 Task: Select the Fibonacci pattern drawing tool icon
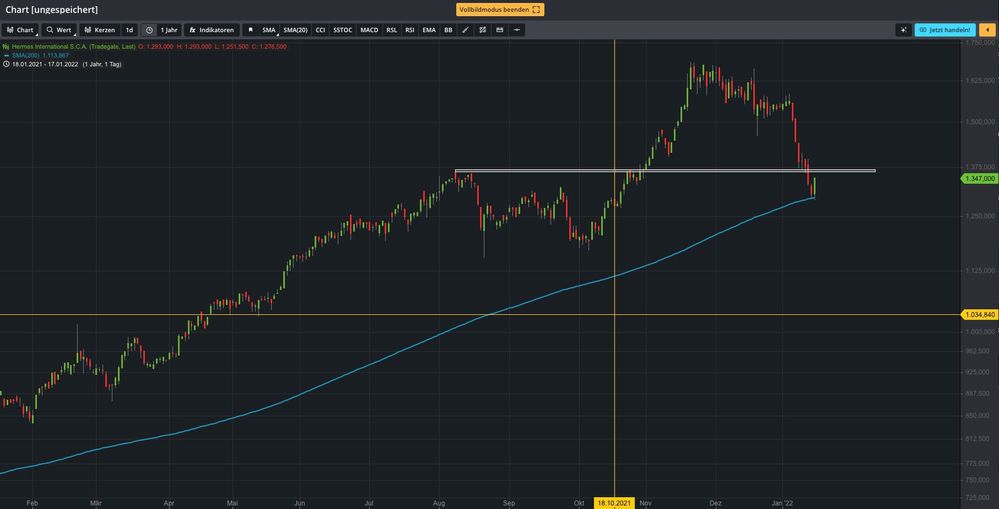coord(482,30)
